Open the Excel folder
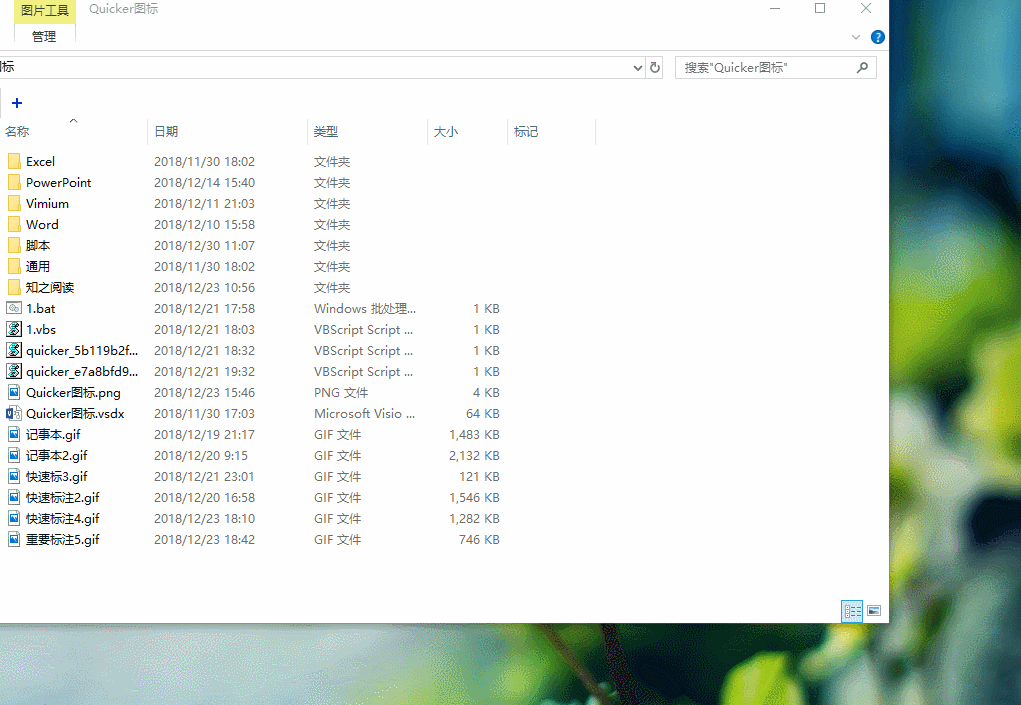 (x=42, y=161)
